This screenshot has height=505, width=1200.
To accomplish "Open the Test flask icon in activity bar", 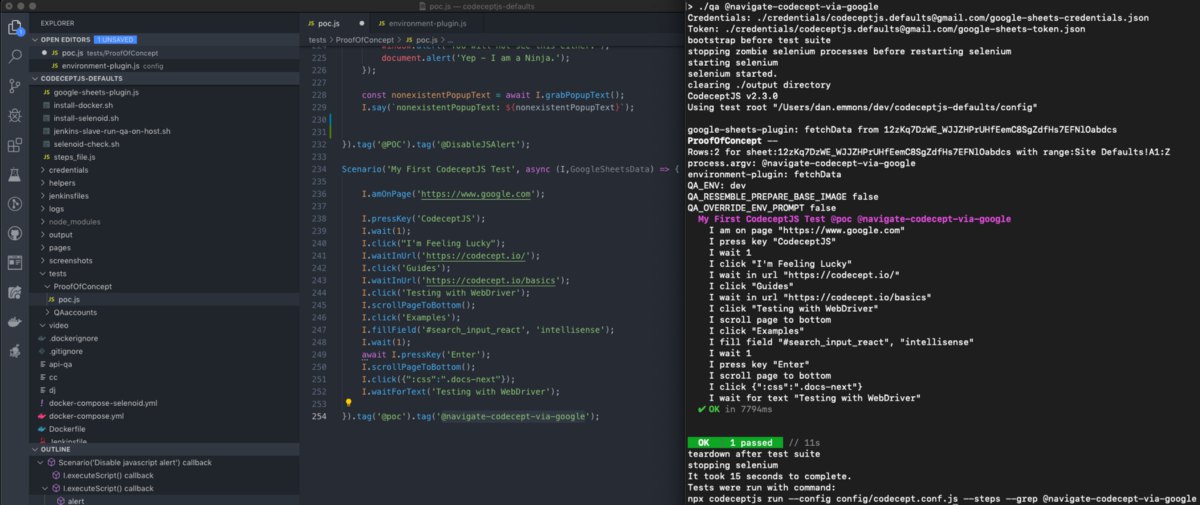I will point(14,175).
